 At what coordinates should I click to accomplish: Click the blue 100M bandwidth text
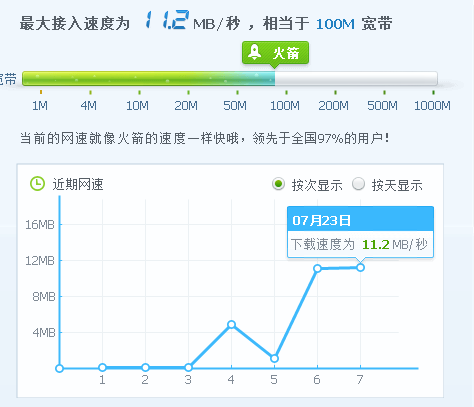coord(335,24)
